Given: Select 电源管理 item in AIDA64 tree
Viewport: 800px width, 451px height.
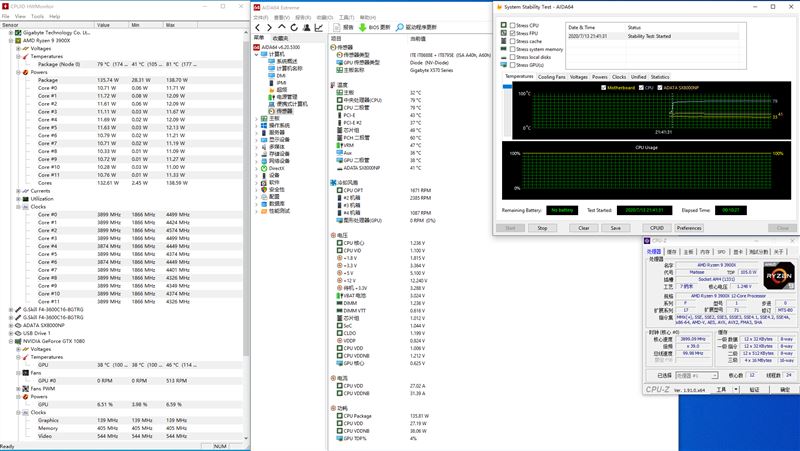Looking at the screenshot, I should (x=282, y=97).
